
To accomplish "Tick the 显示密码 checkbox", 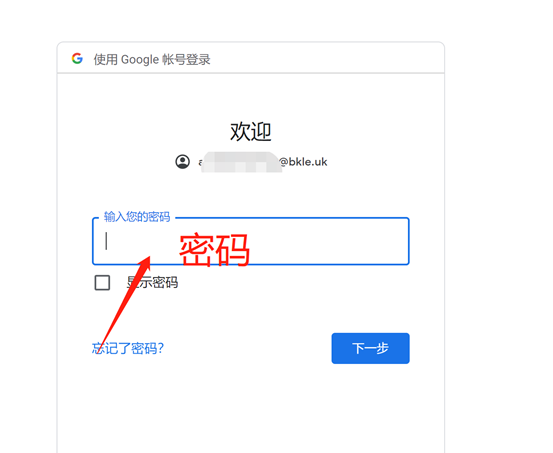I will coord(102,283).
